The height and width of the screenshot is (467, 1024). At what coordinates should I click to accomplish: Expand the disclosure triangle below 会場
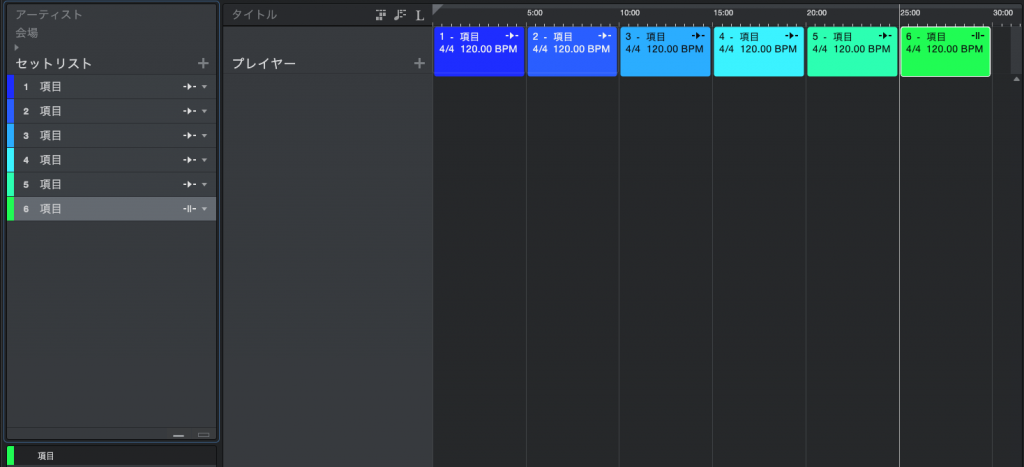click(x=17, y=47)
